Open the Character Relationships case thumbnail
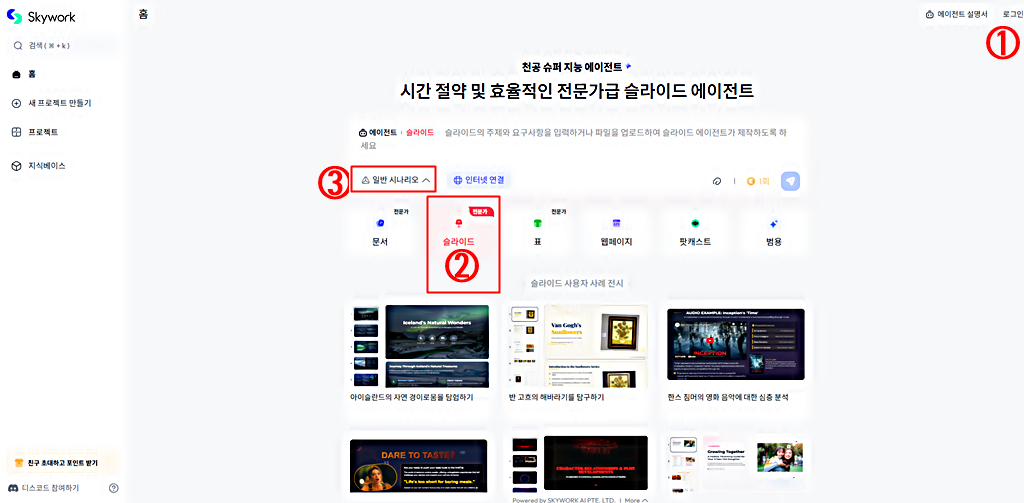This screenshot has height=503, width=1024. 579,465
